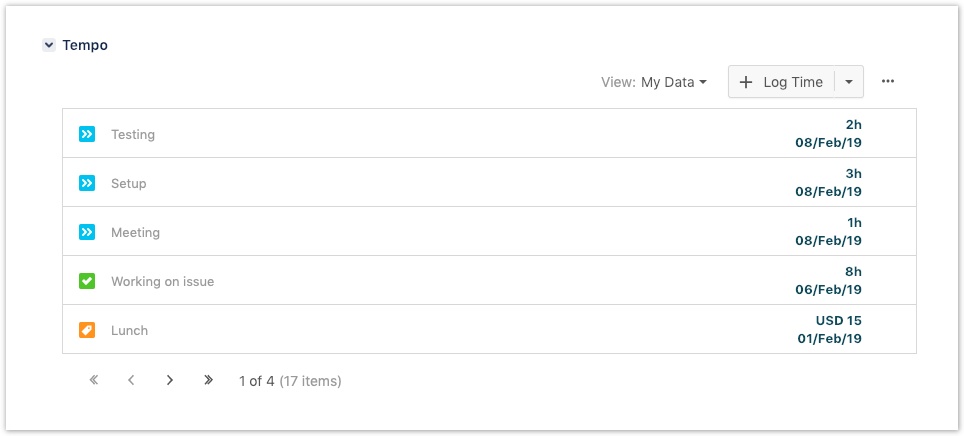Viewport: 964px width, 436px height.
Task: Click the green checkmark issue icon
Action: (87, 281)
